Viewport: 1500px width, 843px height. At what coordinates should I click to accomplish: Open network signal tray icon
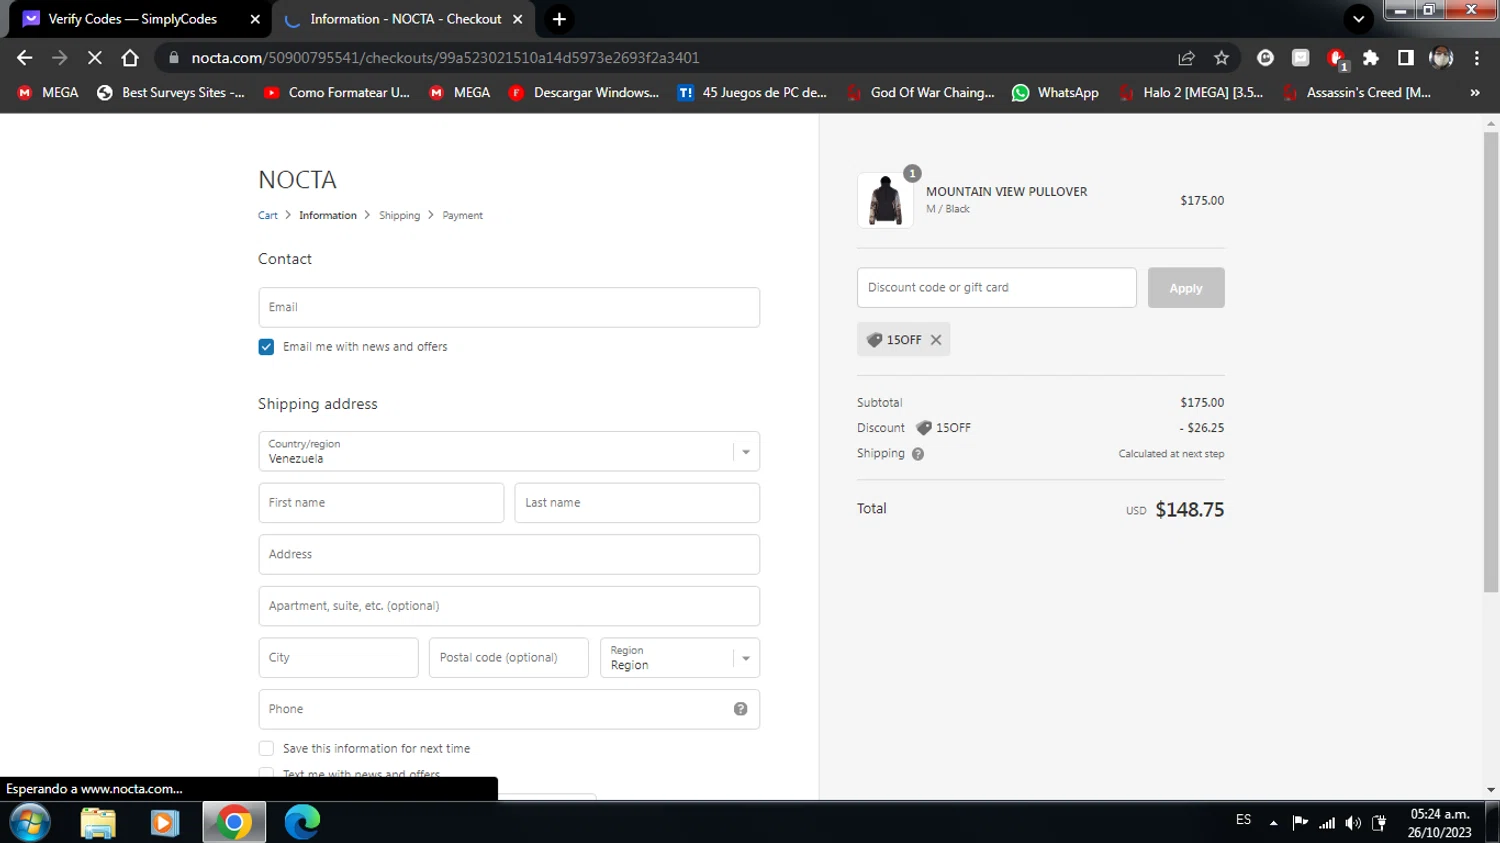[1327, 823]
